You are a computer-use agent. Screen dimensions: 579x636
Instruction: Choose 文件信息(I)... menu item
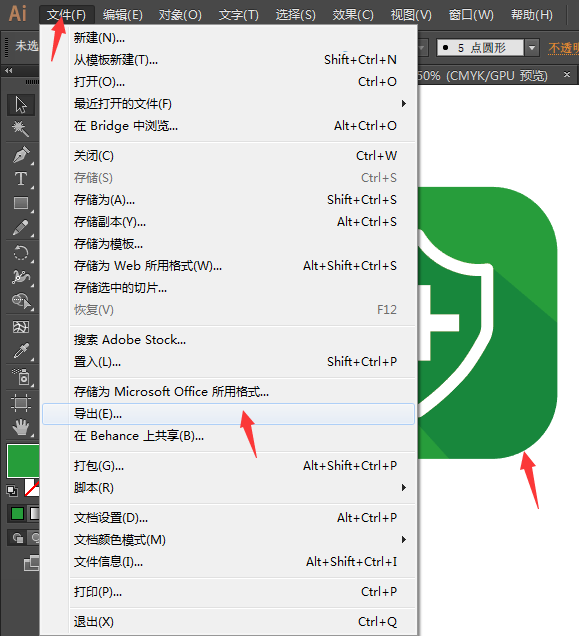(228, 562)
